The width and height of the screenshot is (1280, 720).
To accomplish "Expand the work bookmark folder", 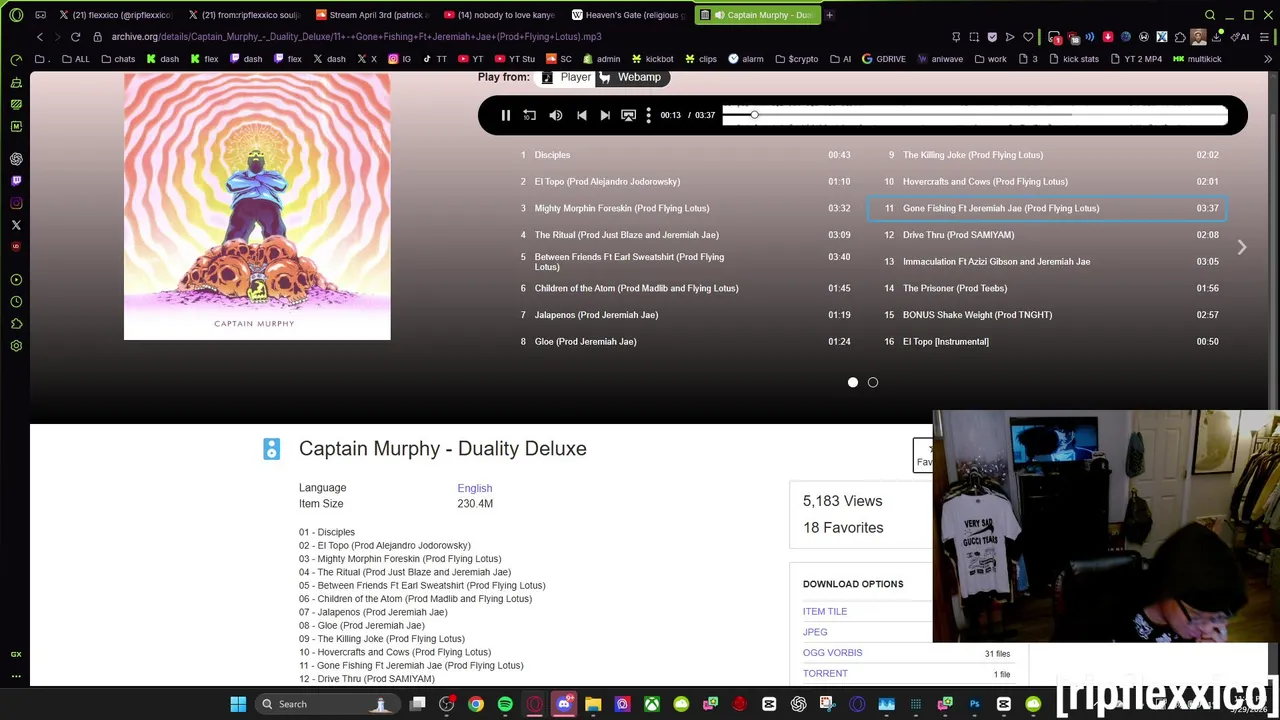I will click(990, 59).
